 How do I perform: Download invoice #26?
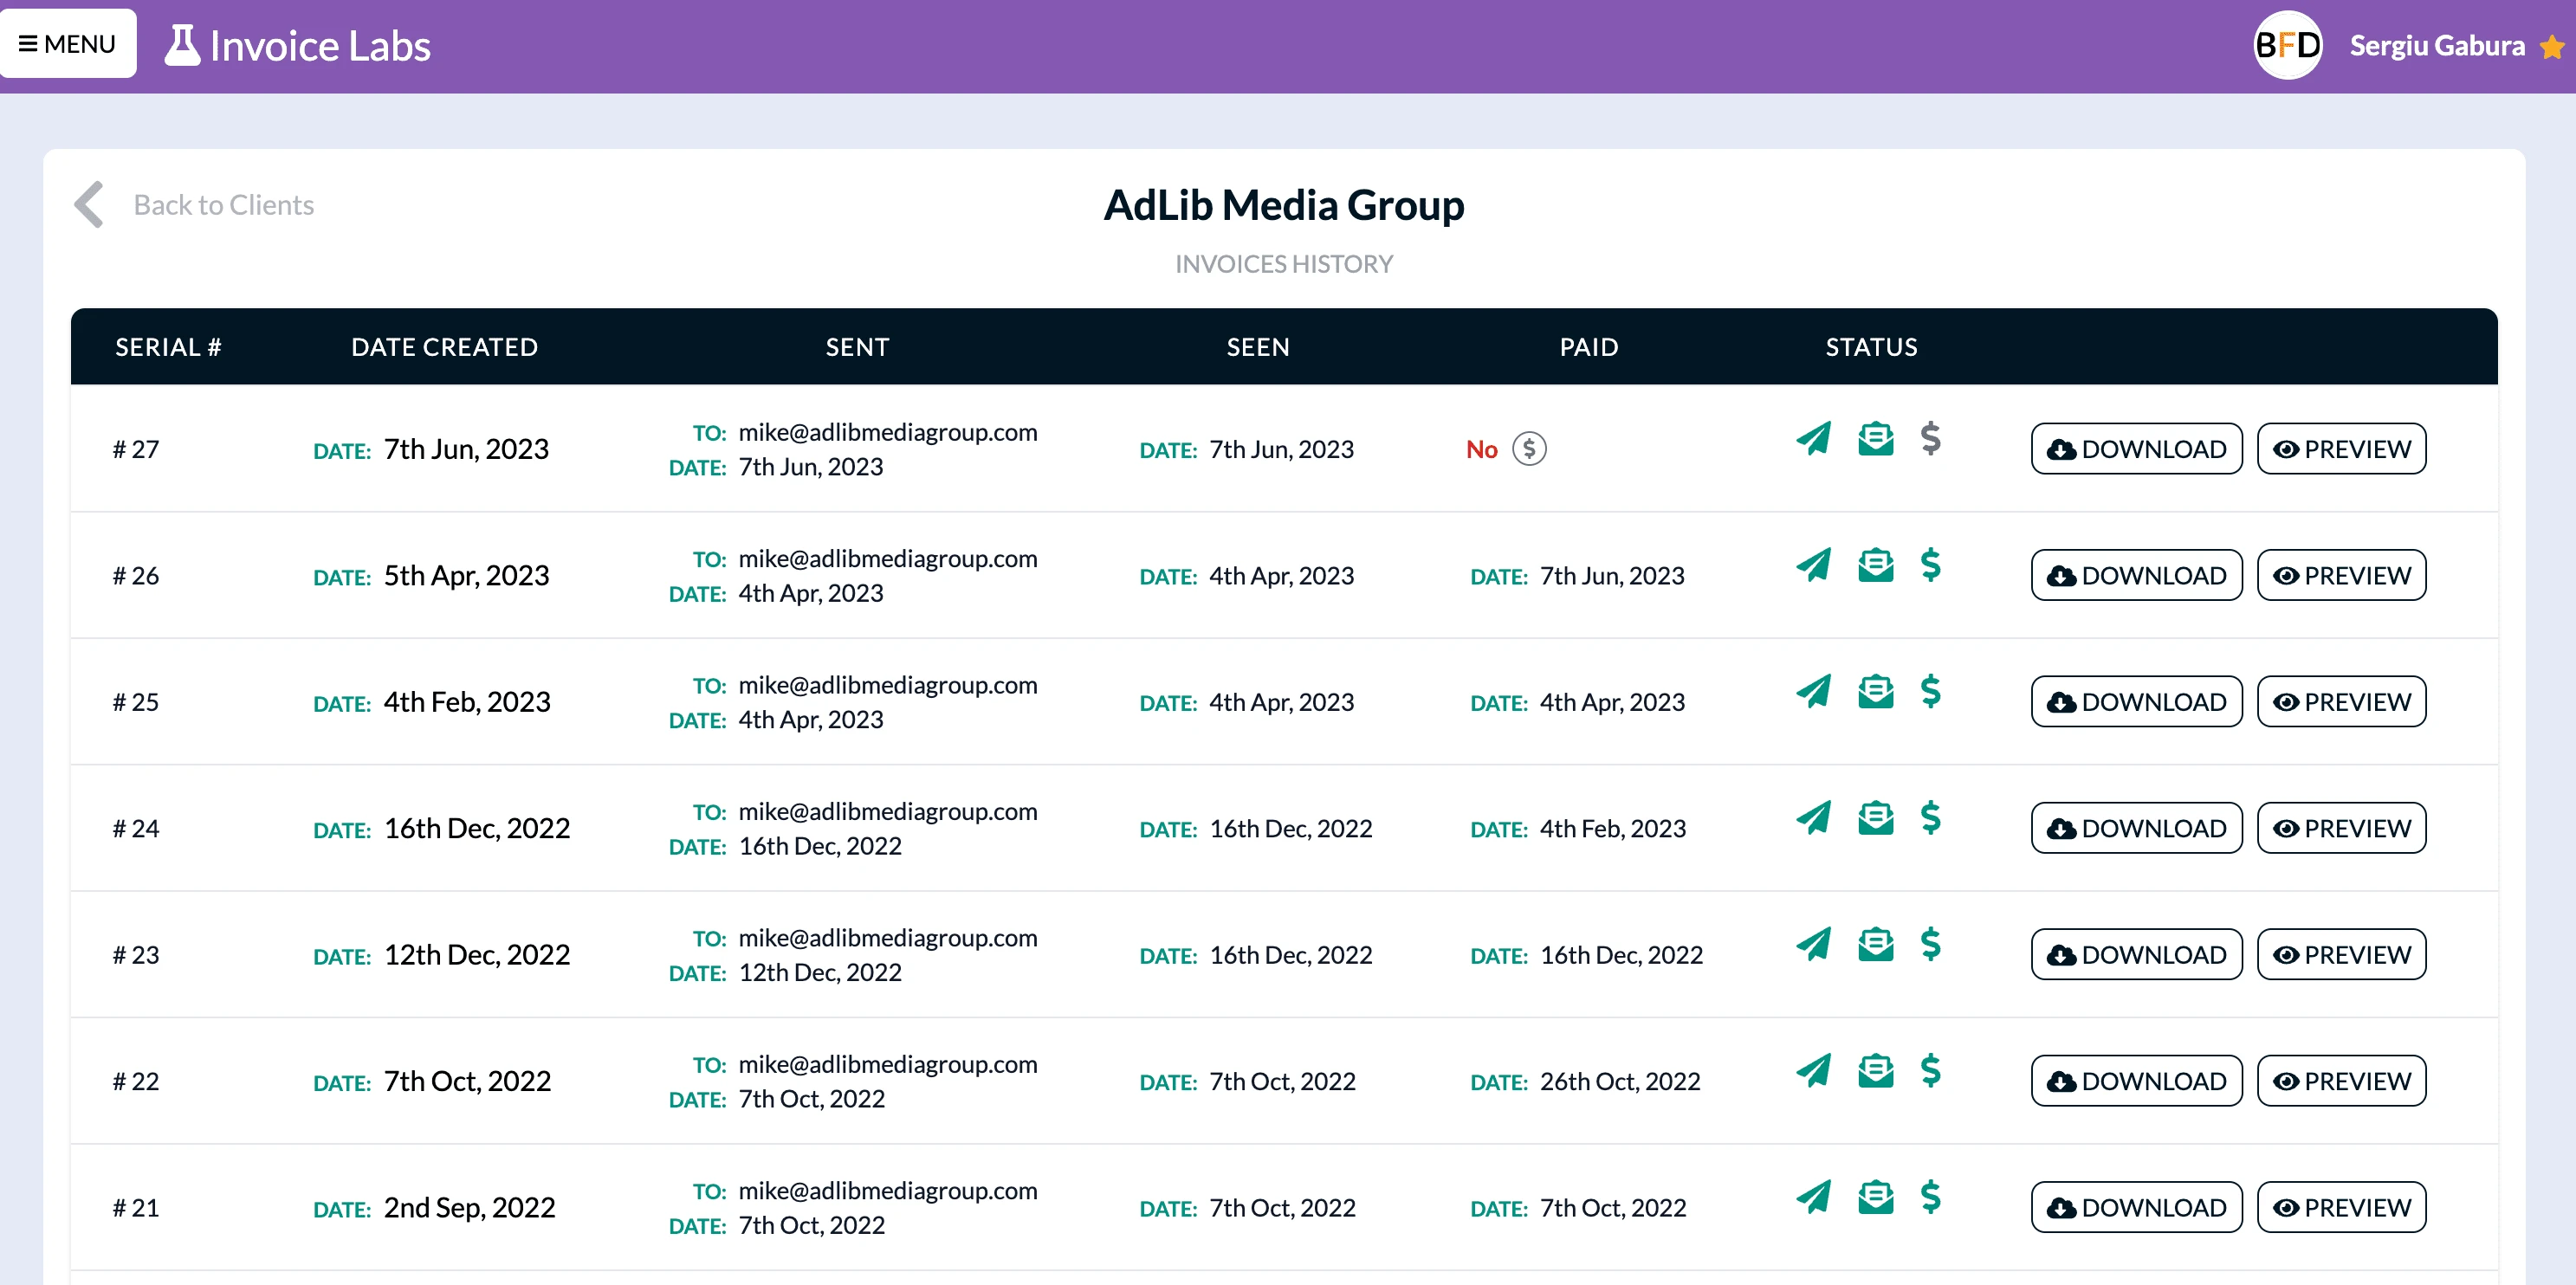tap(2136, 575)
